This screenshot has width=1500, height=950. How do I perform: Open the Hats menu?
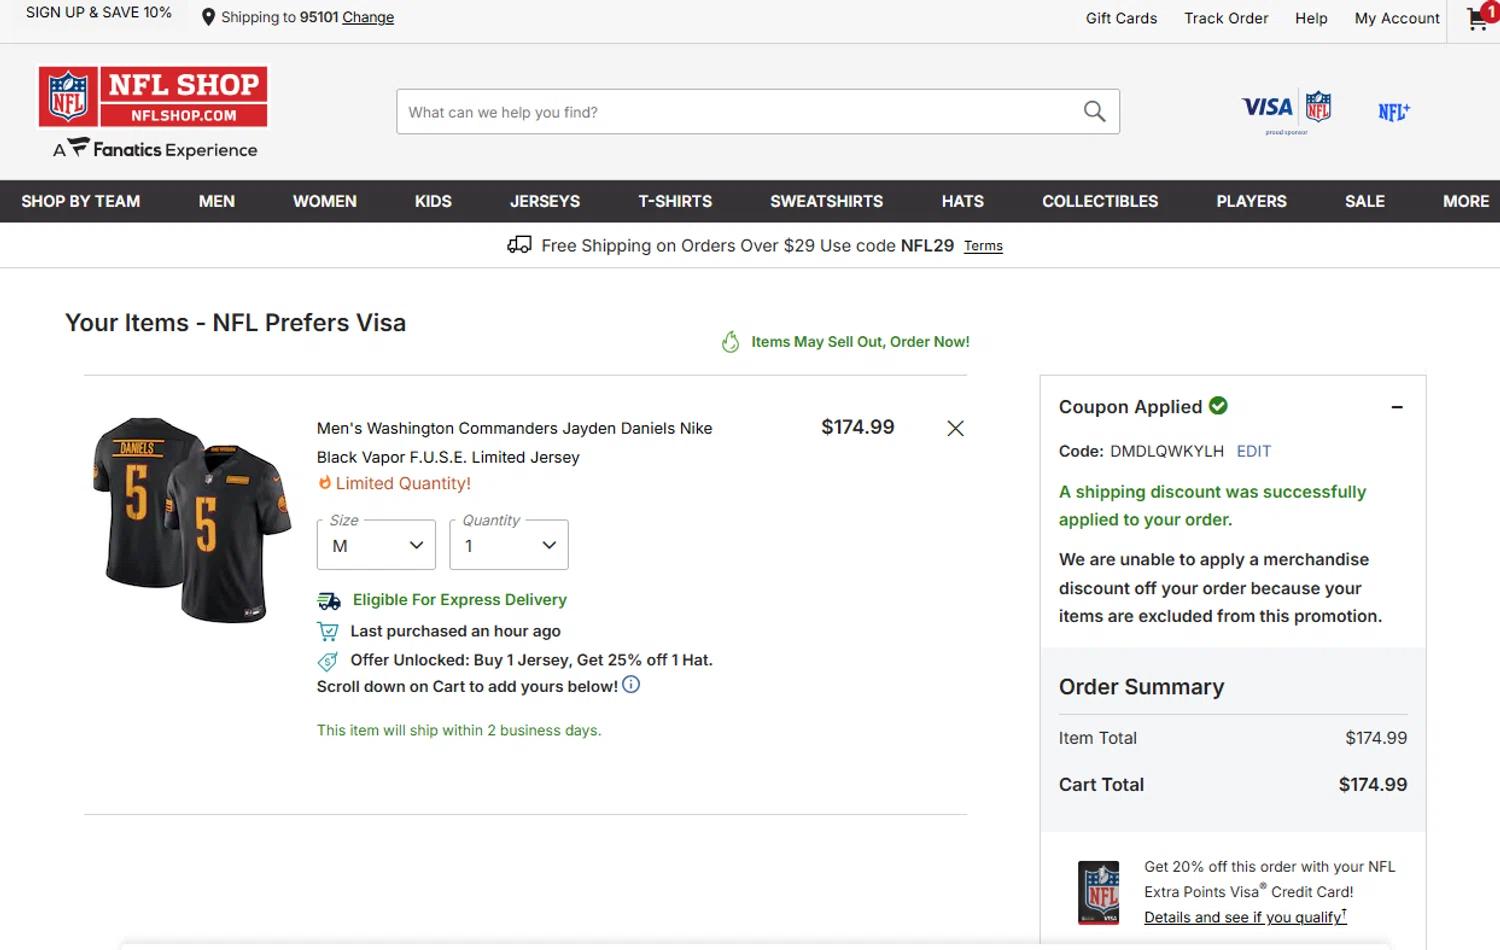click(x=963, y=201)
